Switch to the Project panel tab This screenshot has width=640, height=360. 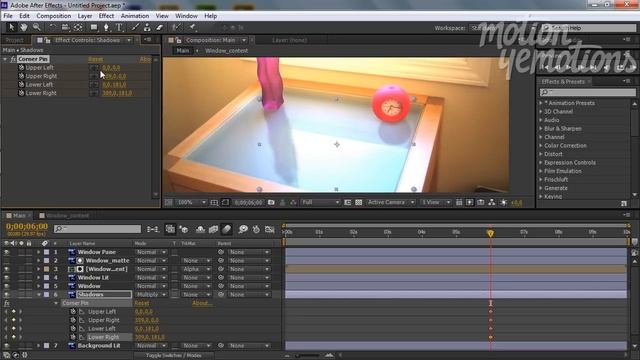pyautogui.click(x=15, y=40)
